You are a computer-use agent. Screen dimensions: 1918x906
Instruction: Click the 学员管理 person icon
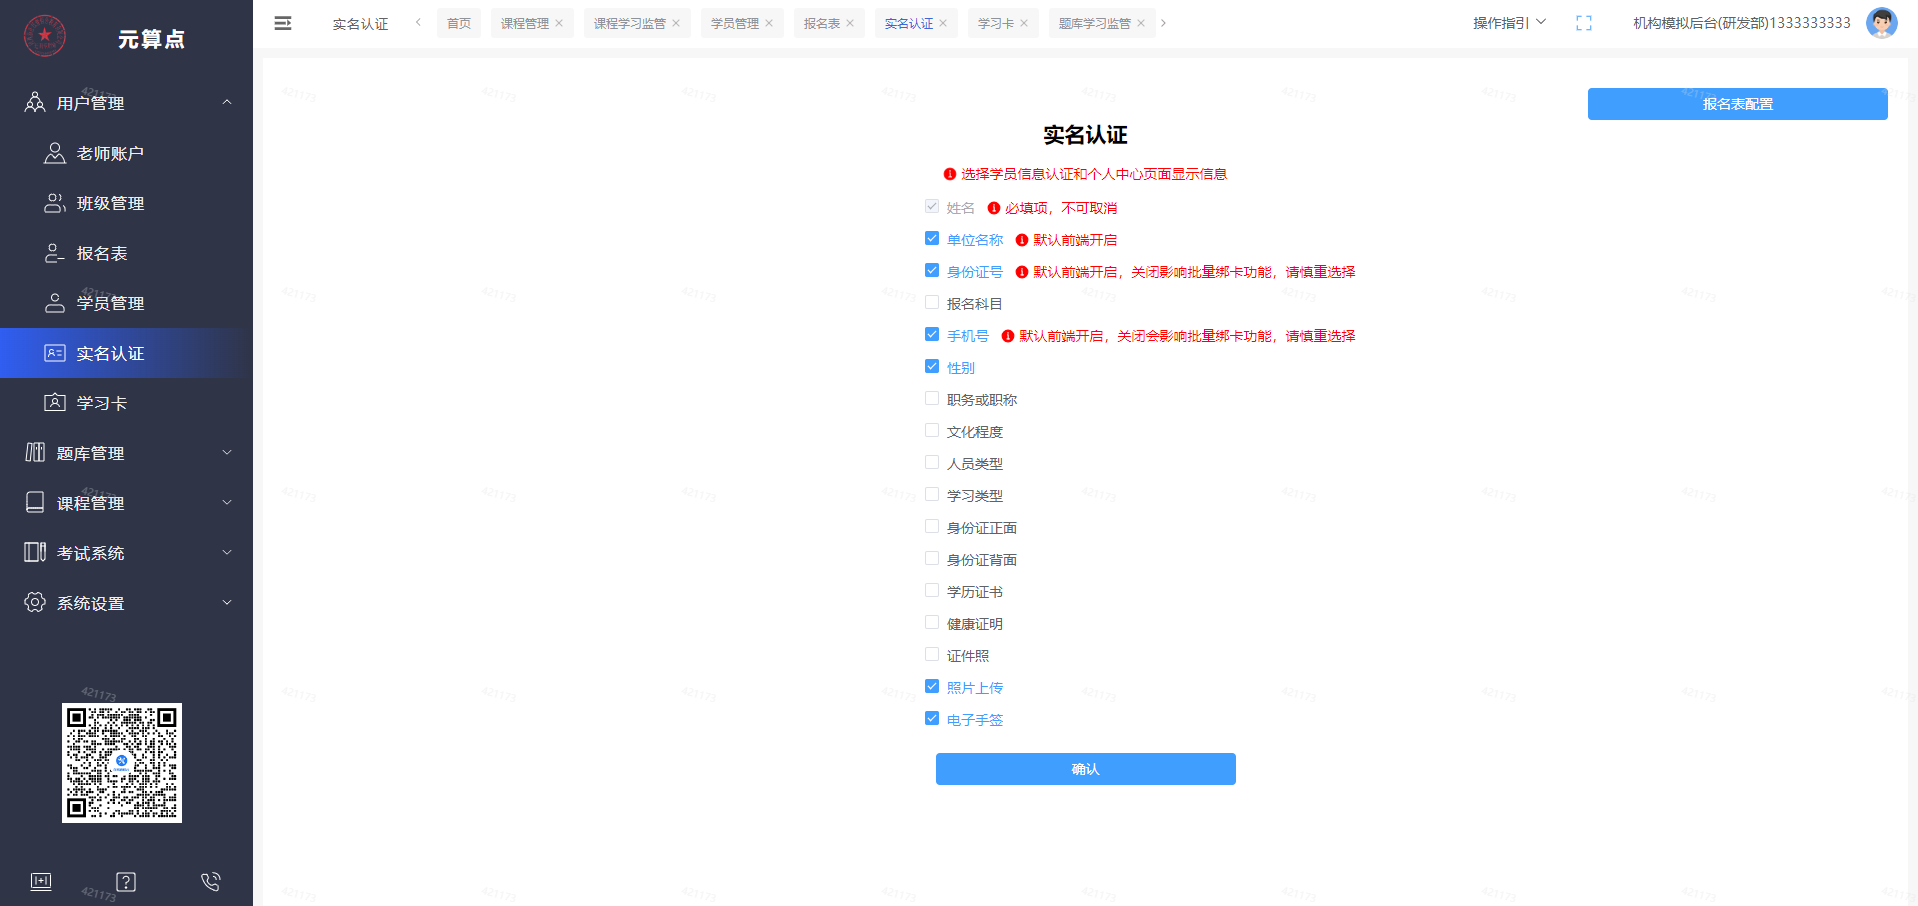(x=55, y=302)
